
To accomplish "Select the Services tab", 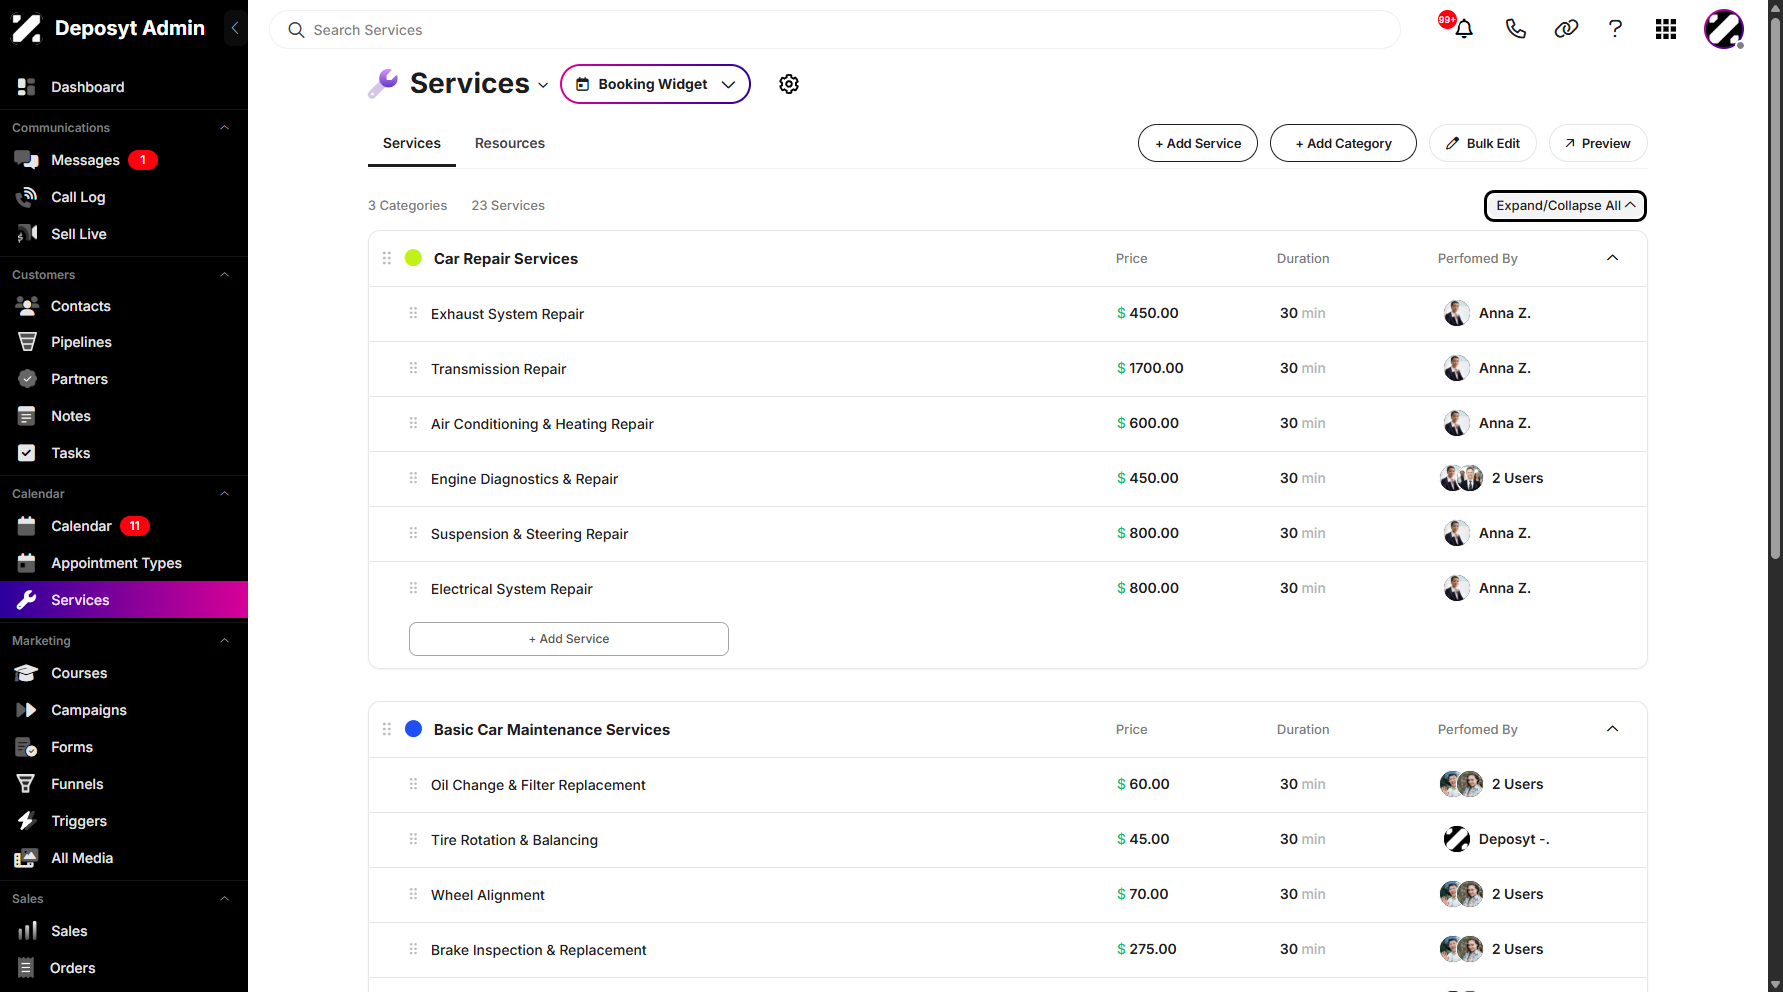I will [412, 143].
